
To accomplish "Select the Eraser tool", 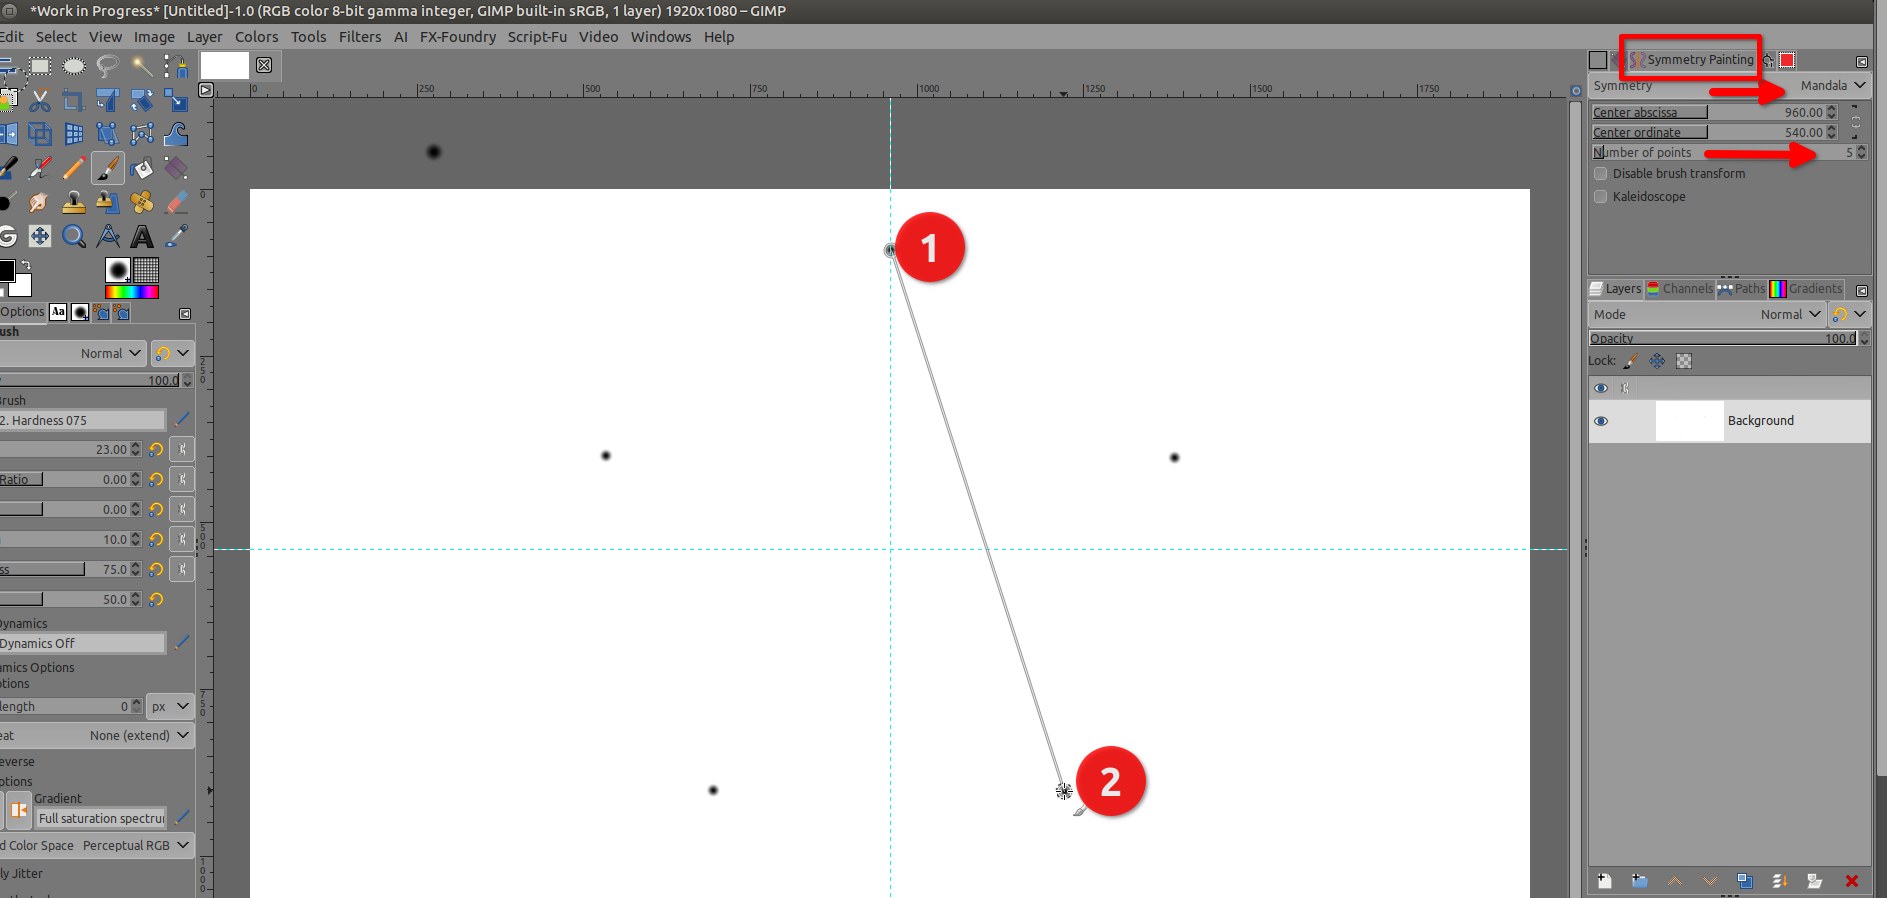I will click(x=176, y=202).
